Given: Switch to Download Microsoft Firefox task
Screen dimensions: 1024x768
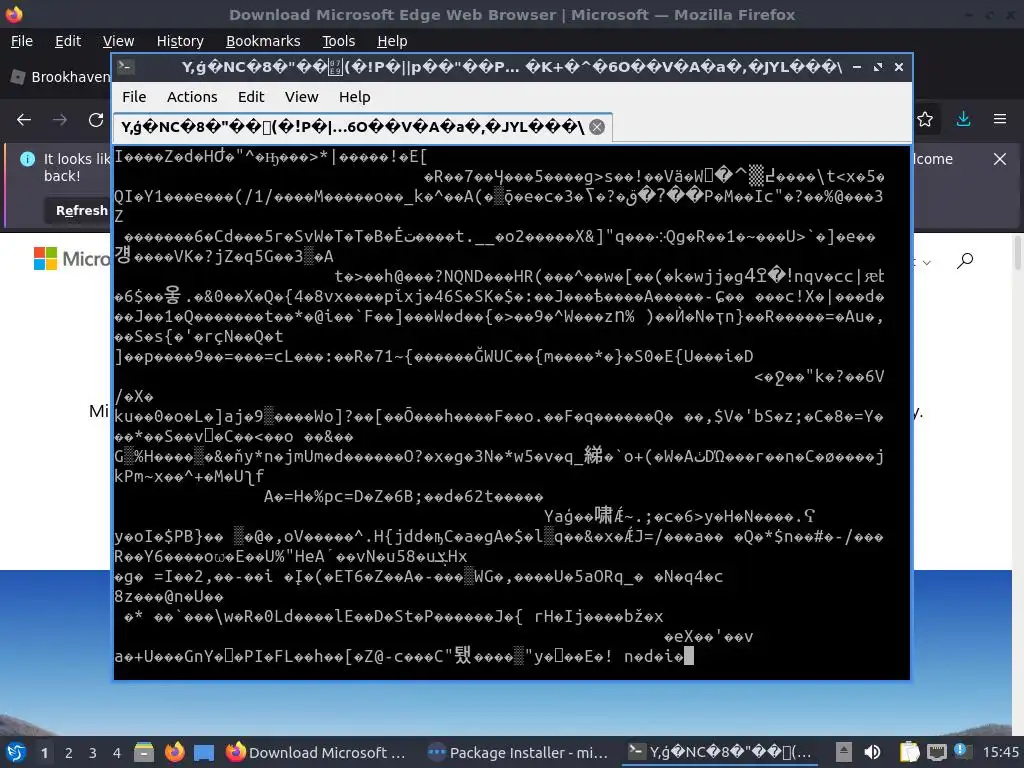Looking at the screenshot, I should tap(317, 752).
